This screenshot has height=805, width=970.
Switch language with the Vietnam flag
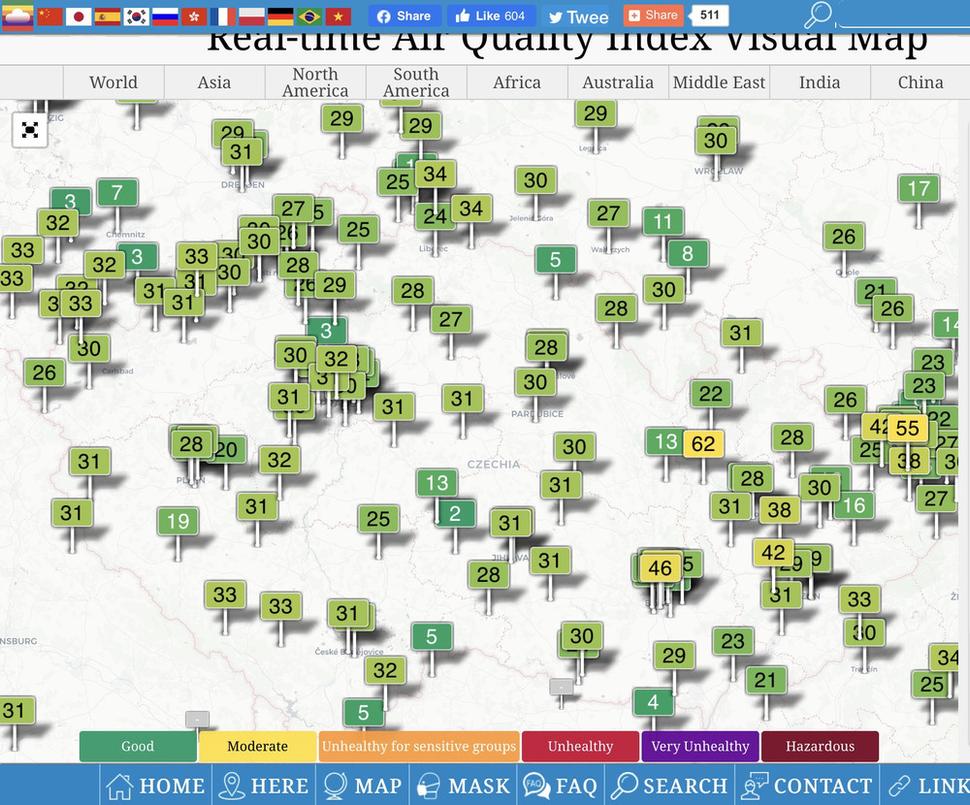(338, 17)
